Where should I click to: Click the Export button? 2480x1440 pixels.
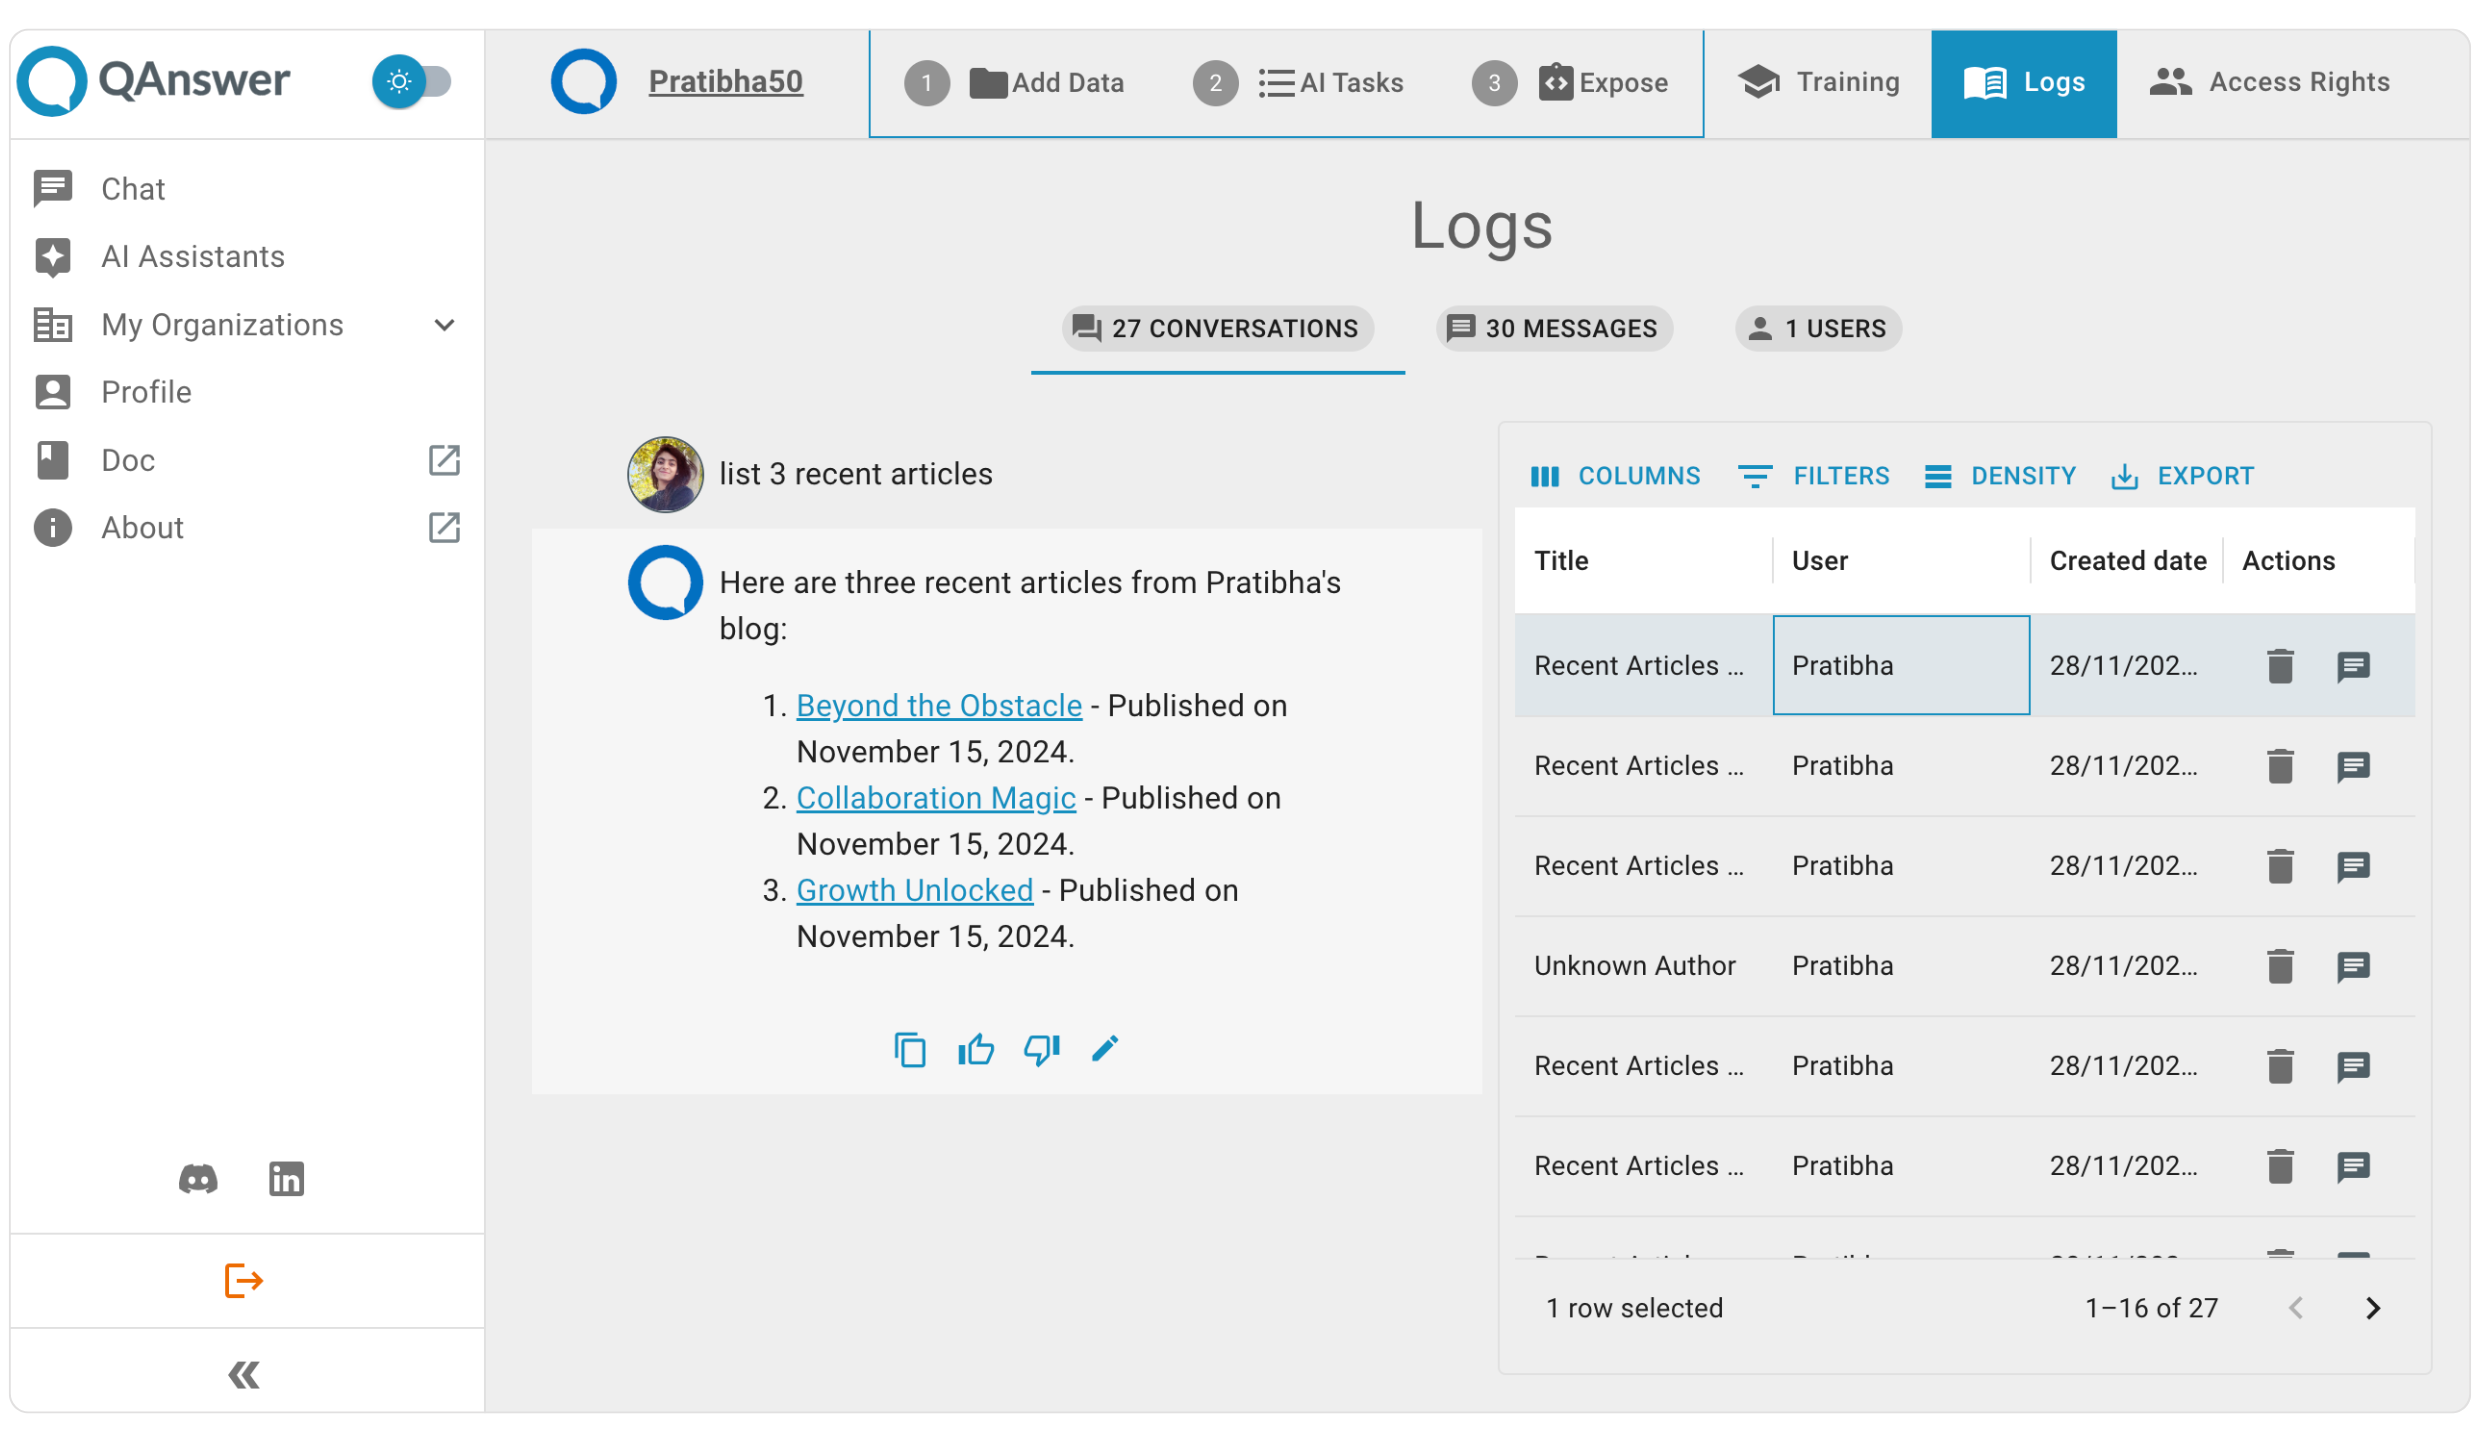click(2182, 476)
